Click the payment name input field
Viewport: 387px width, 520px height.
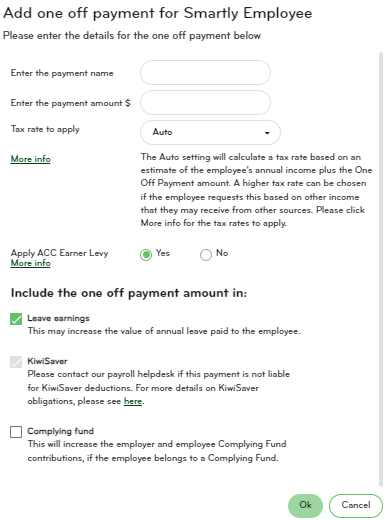(205, 73)
